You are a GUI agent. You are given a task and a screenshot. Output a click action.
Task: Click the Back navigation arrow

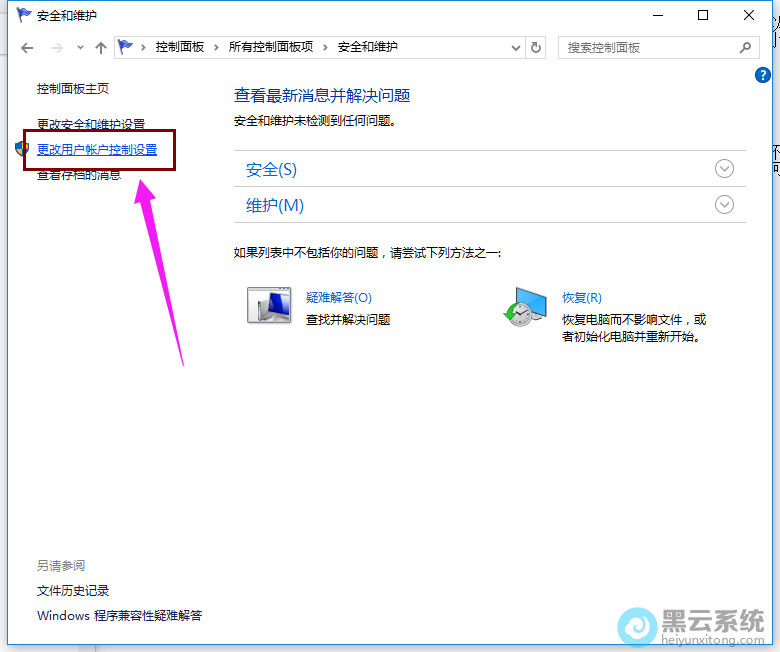point(28,48)
